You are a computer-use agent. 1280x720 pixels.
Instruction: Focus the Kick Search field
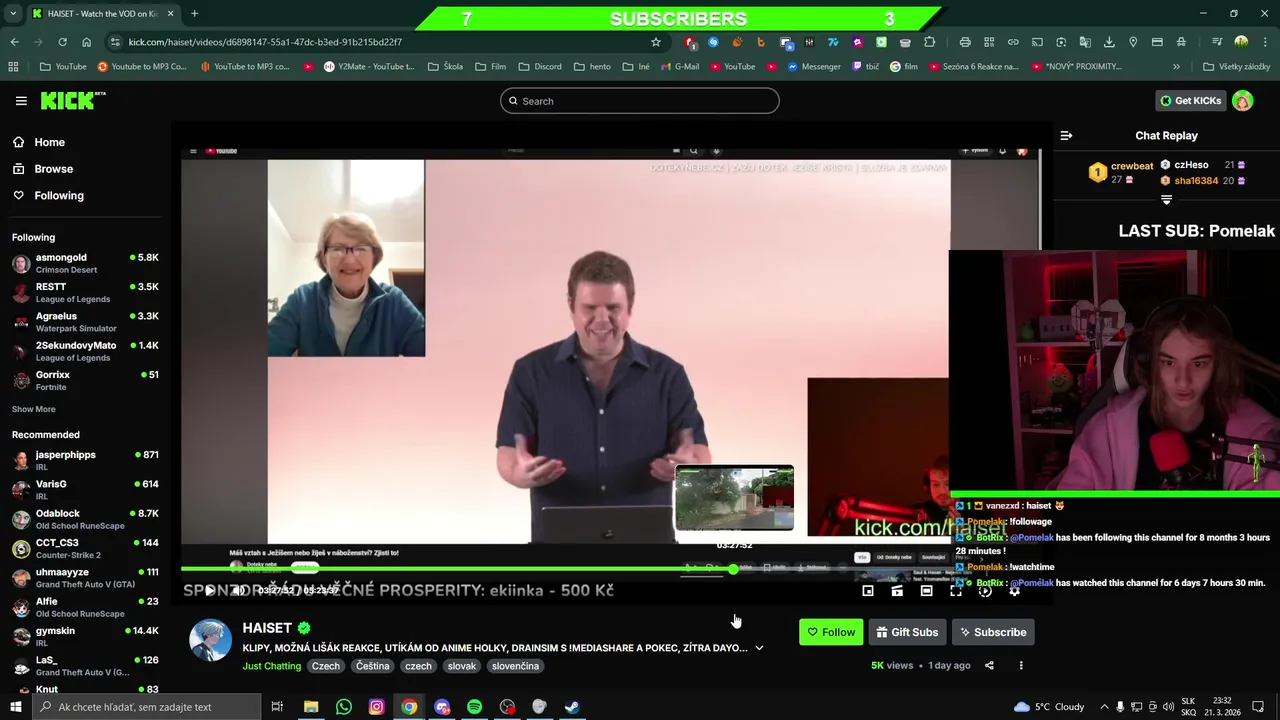tap(639, 101)
